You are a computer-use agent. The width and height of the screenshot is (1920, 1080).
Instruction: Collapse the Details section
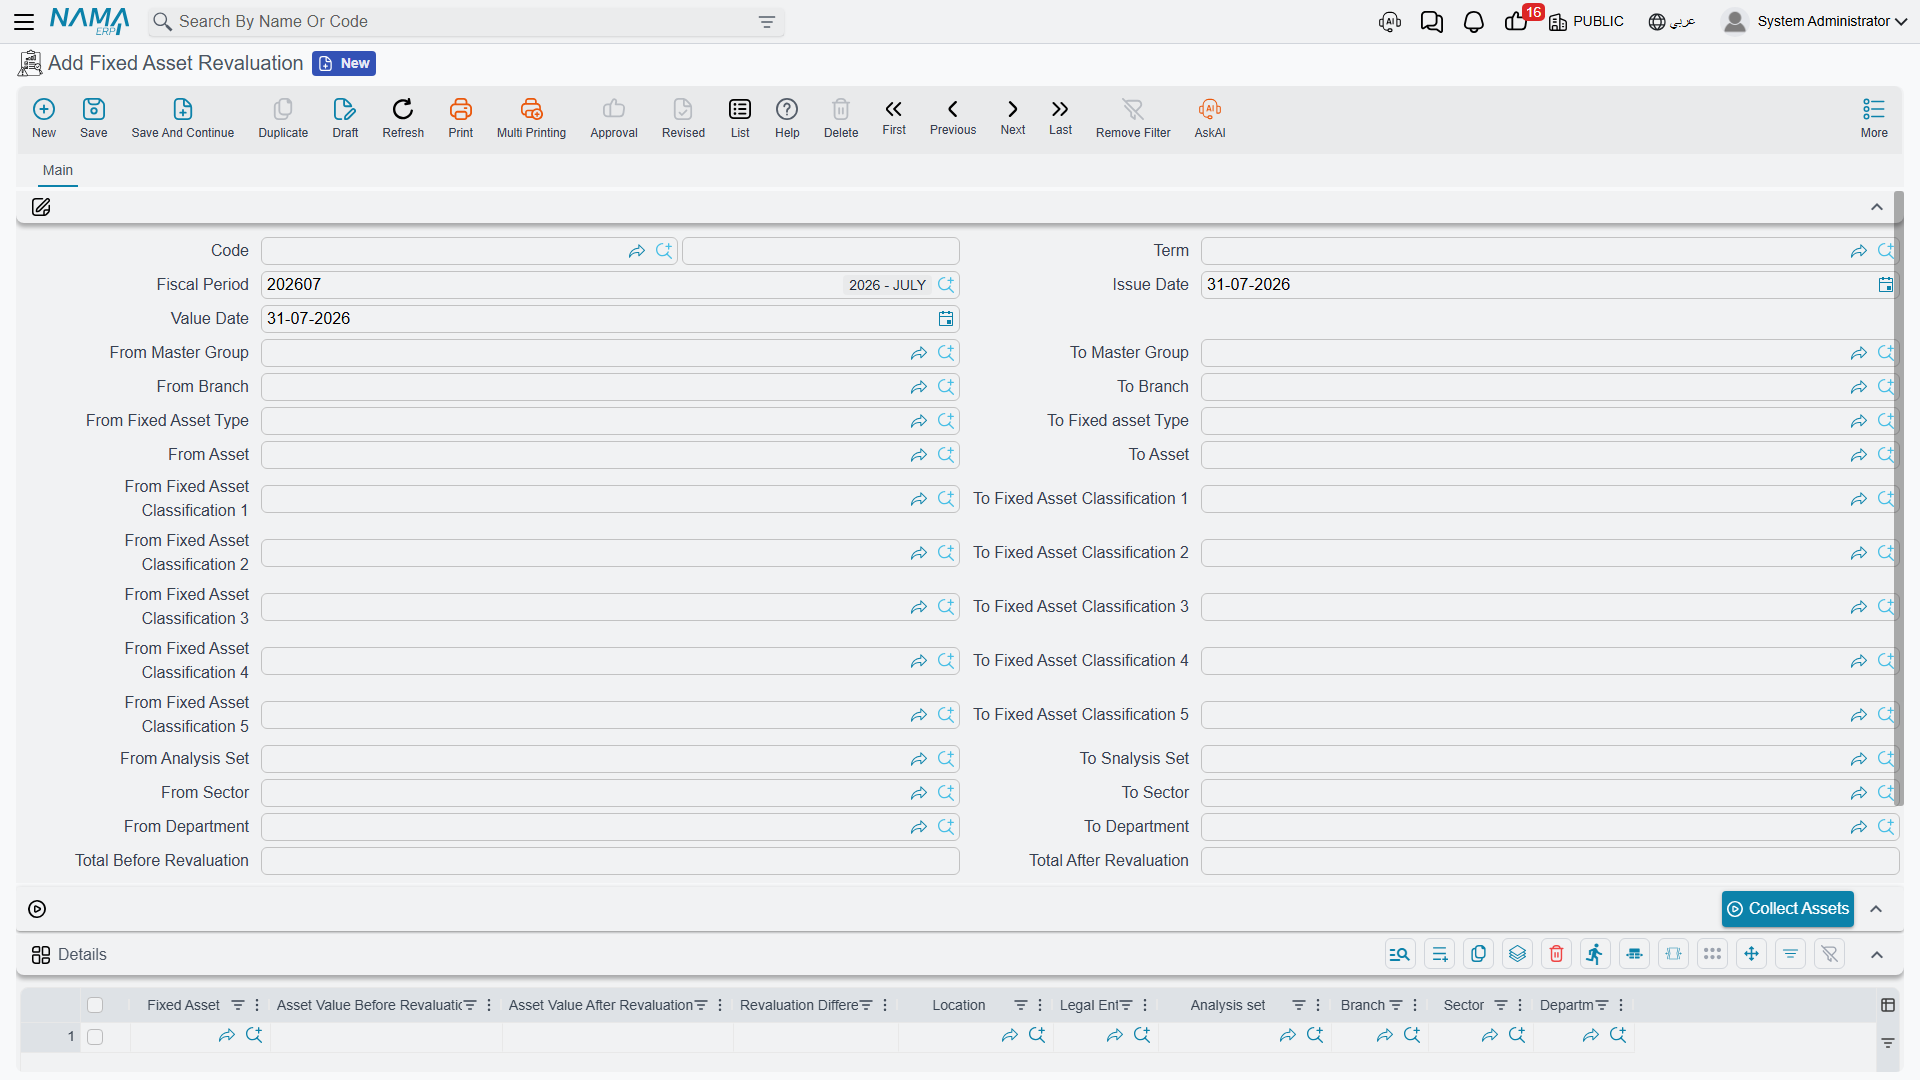point(1877,955)
